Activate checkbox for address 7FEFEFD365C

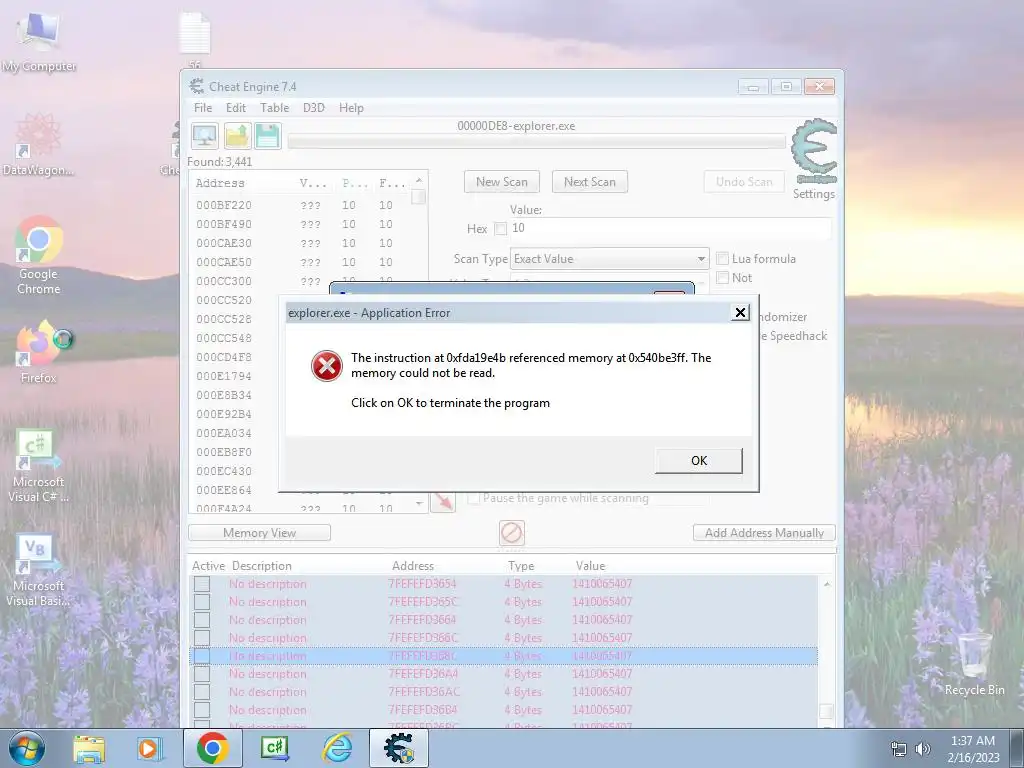(x=202, y=601)
